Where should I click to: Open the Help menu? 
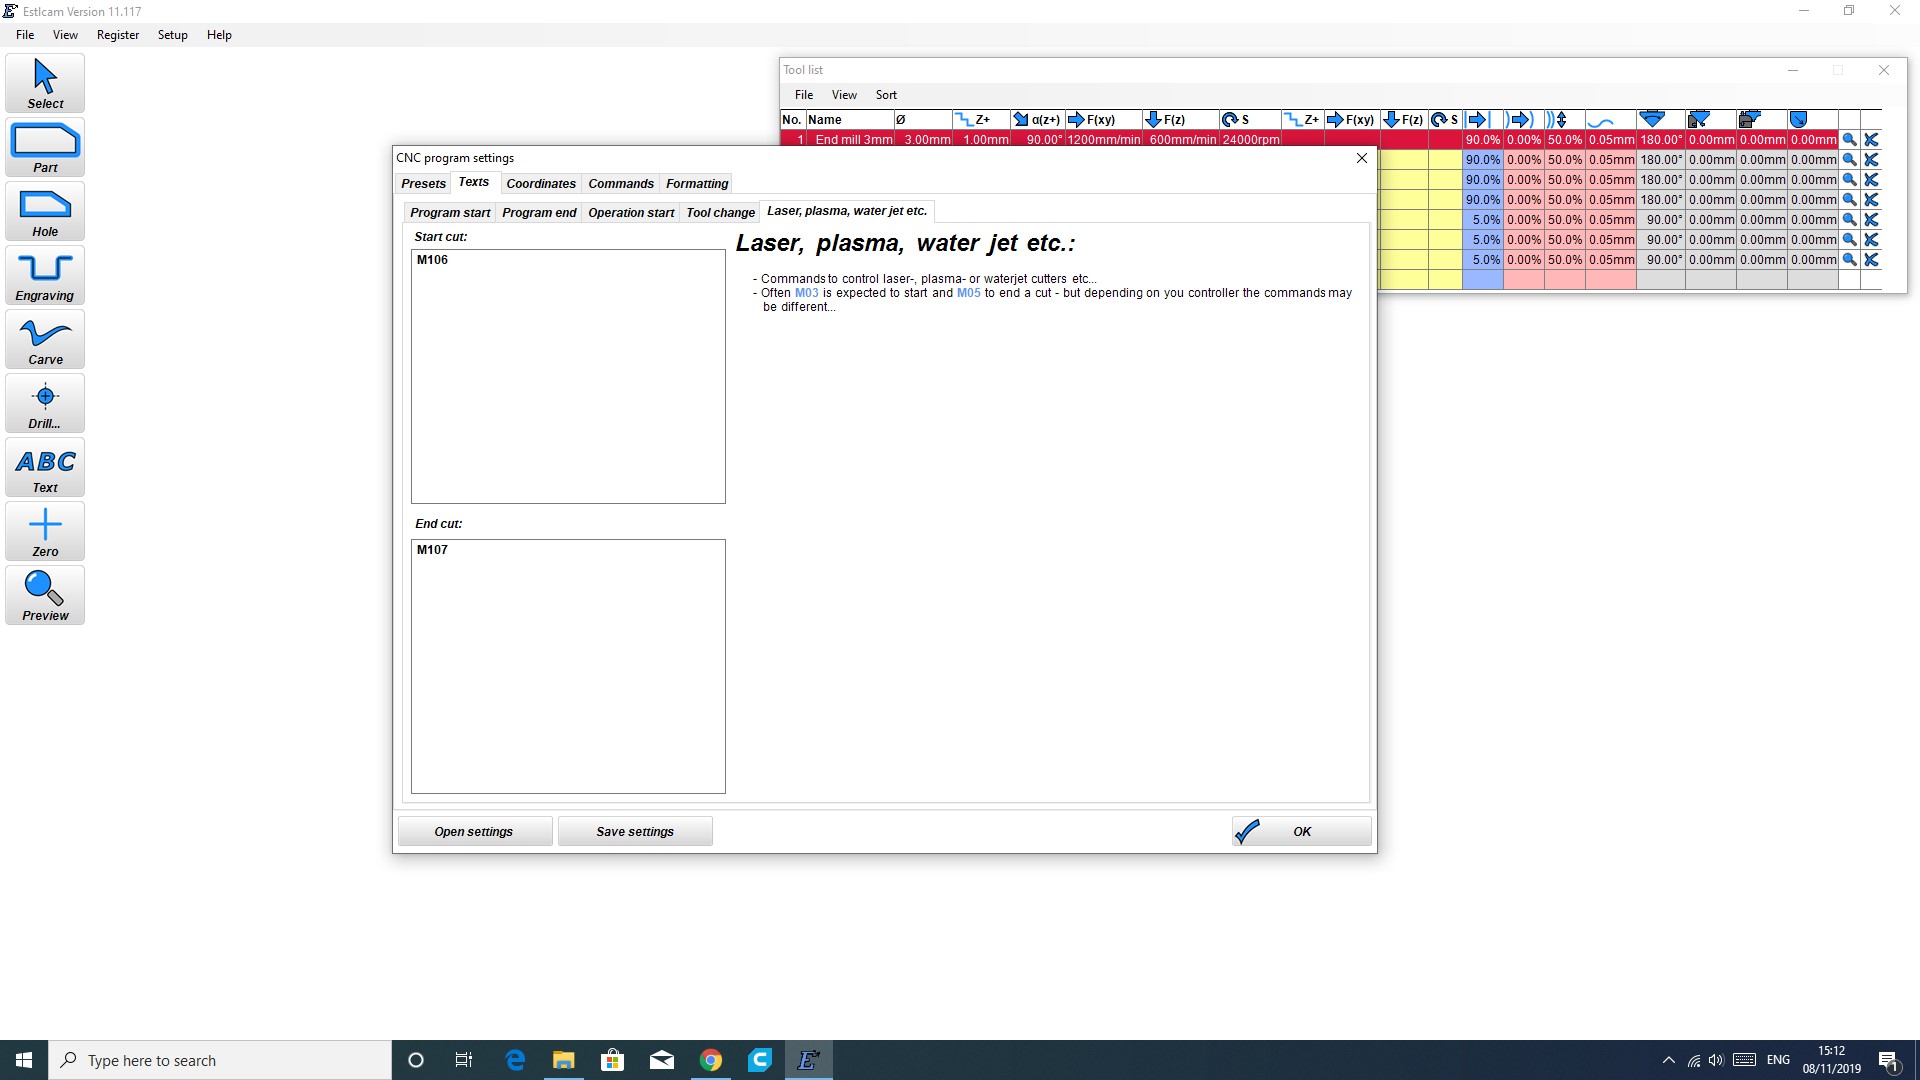(x=219, y=35)
